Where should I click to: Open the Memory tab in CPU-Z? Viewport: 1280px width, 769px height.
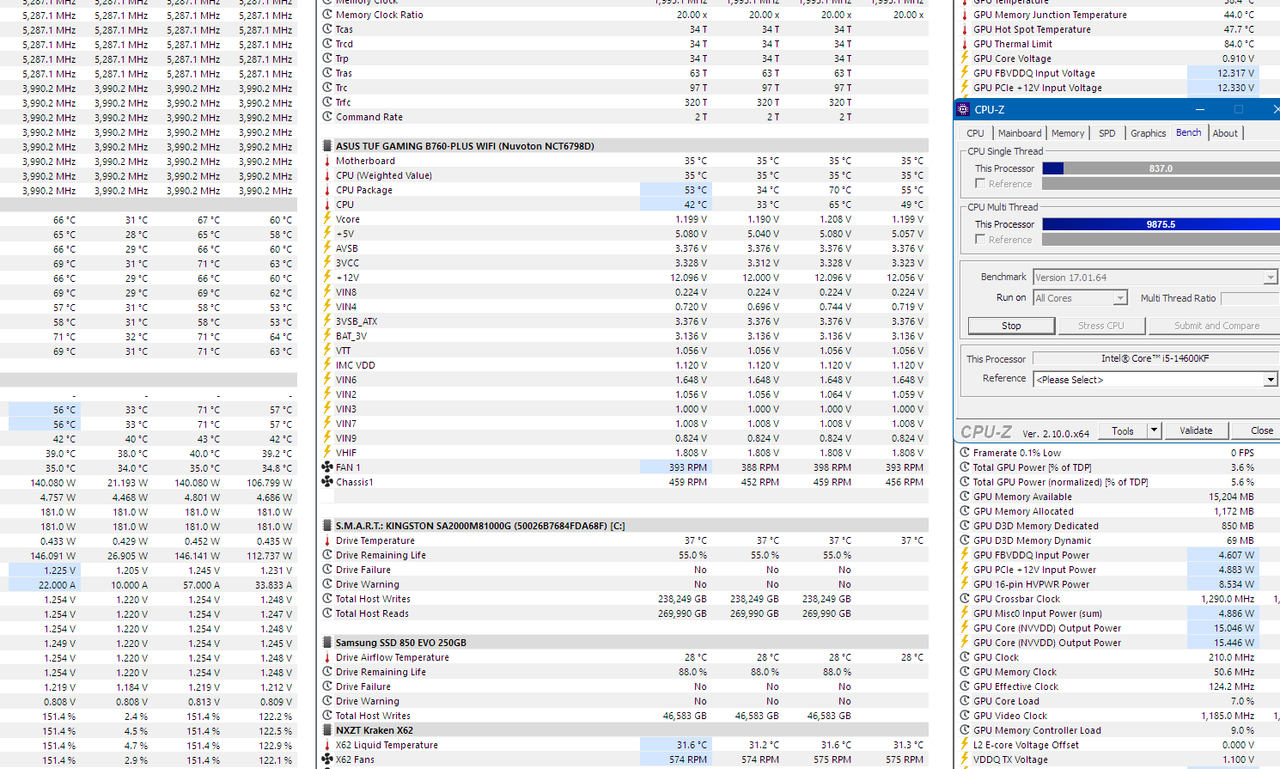pos(1067,133)
